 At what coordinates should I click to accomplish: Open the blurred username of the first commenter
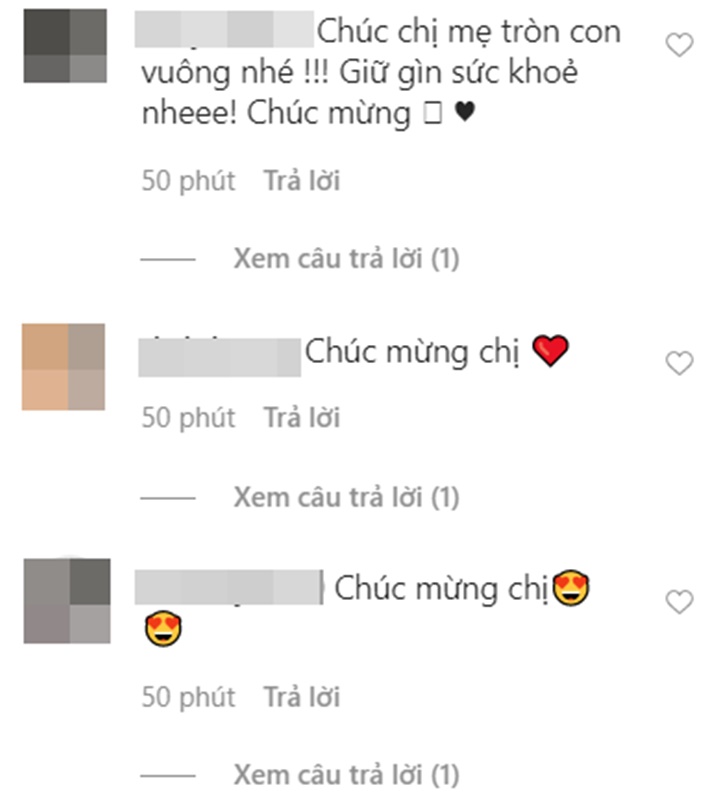224,30
